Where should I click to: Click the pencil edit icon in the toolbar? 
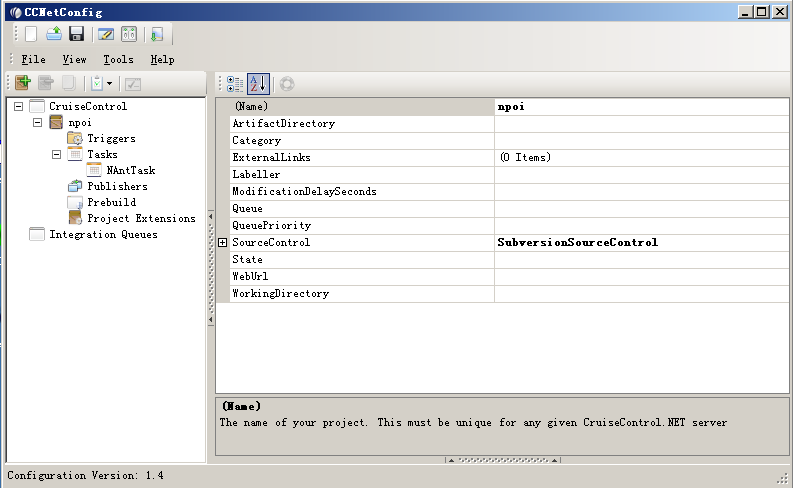106,34
